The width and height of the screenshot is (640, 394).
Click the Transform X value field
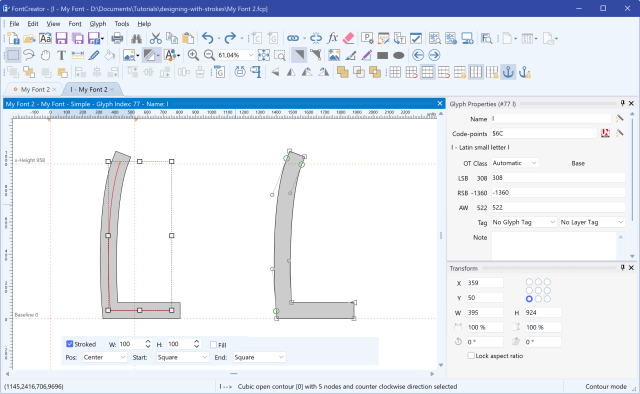484,283
